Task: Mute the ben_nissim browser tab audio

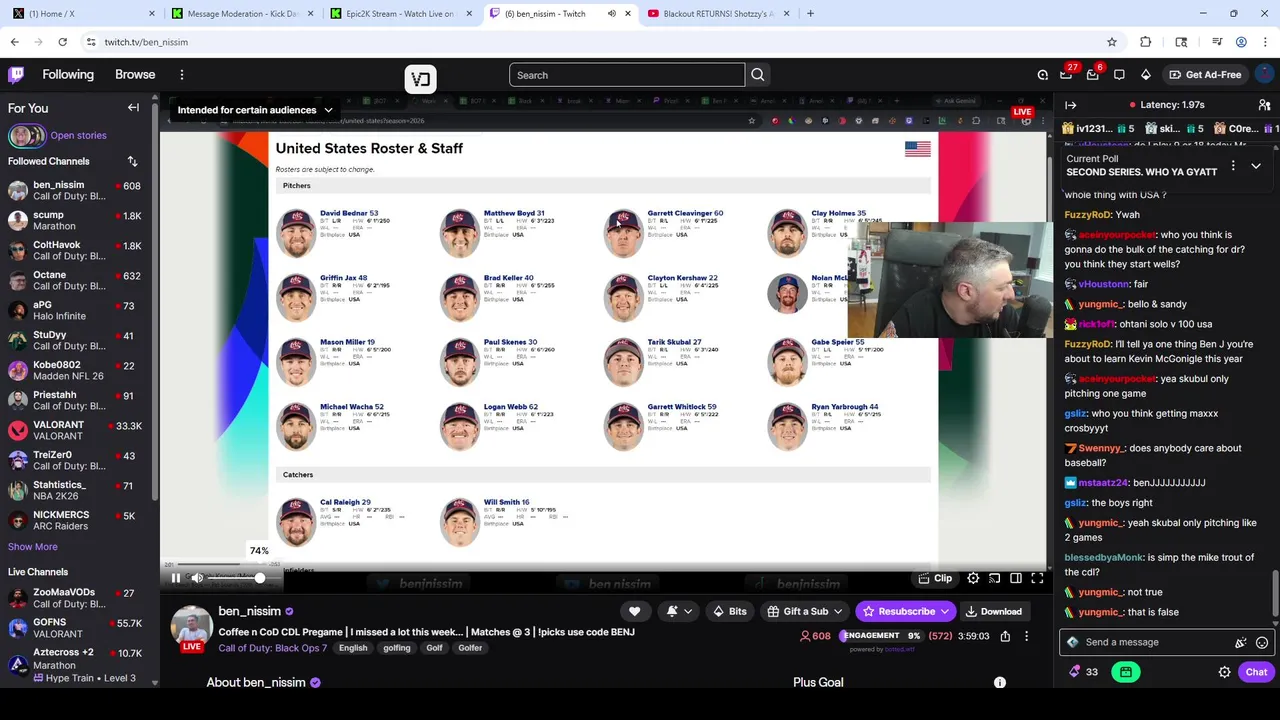Action: 612,13
